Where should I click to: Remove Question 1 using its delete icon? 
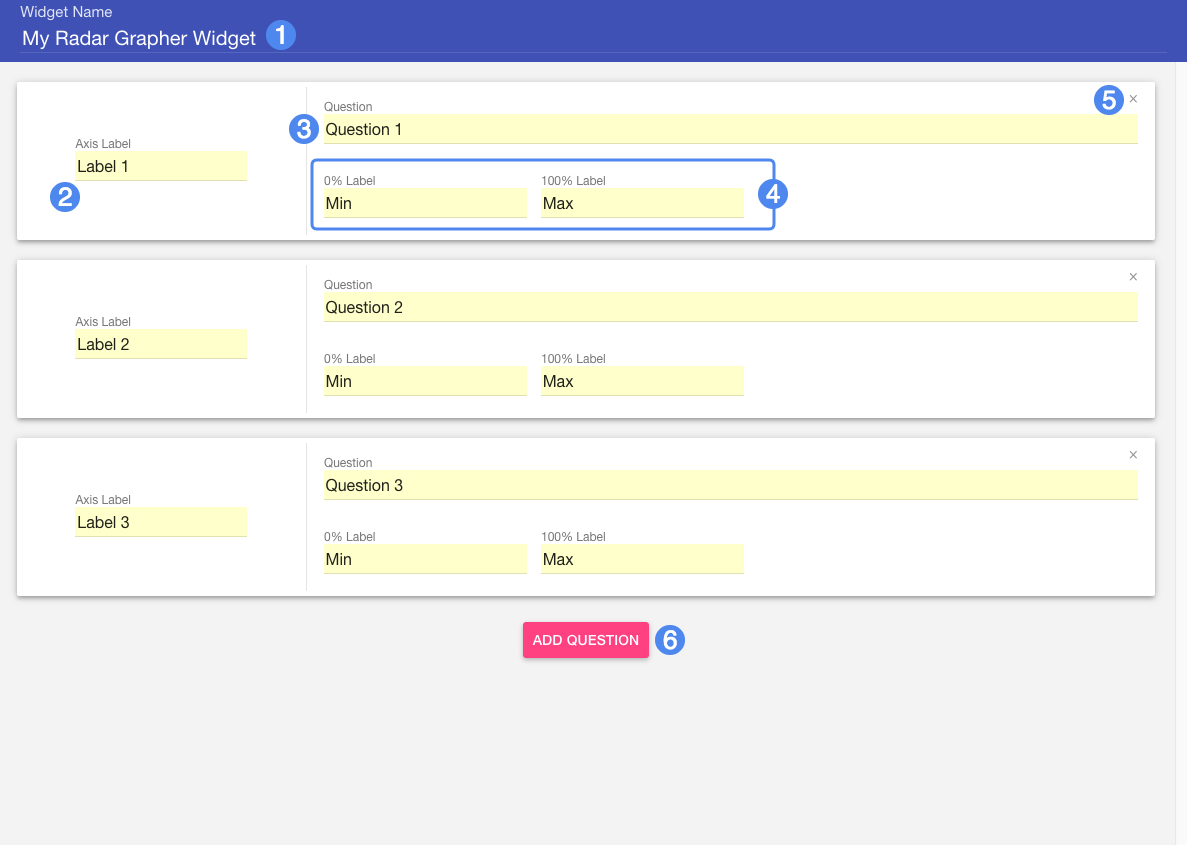tap(1133, 99)
